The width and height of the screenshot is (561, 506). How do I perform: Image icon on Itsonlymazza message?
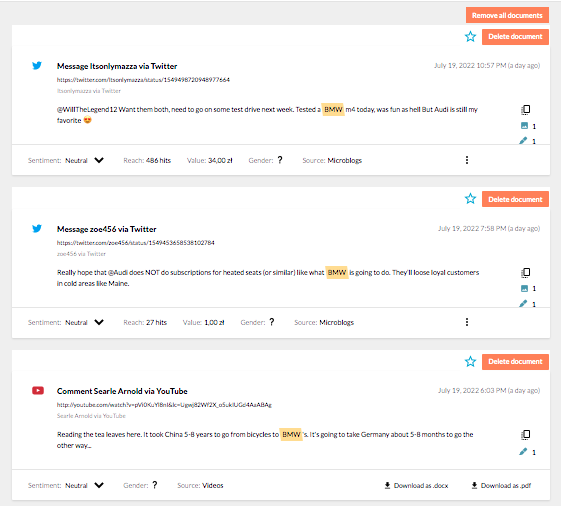click(x=525, y=126)
